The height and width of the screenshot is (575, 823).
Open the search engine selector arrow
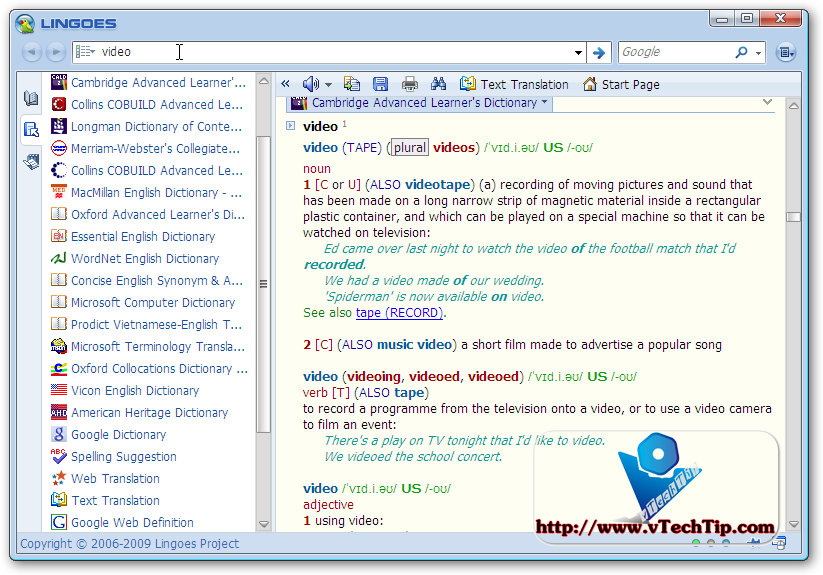758,53
